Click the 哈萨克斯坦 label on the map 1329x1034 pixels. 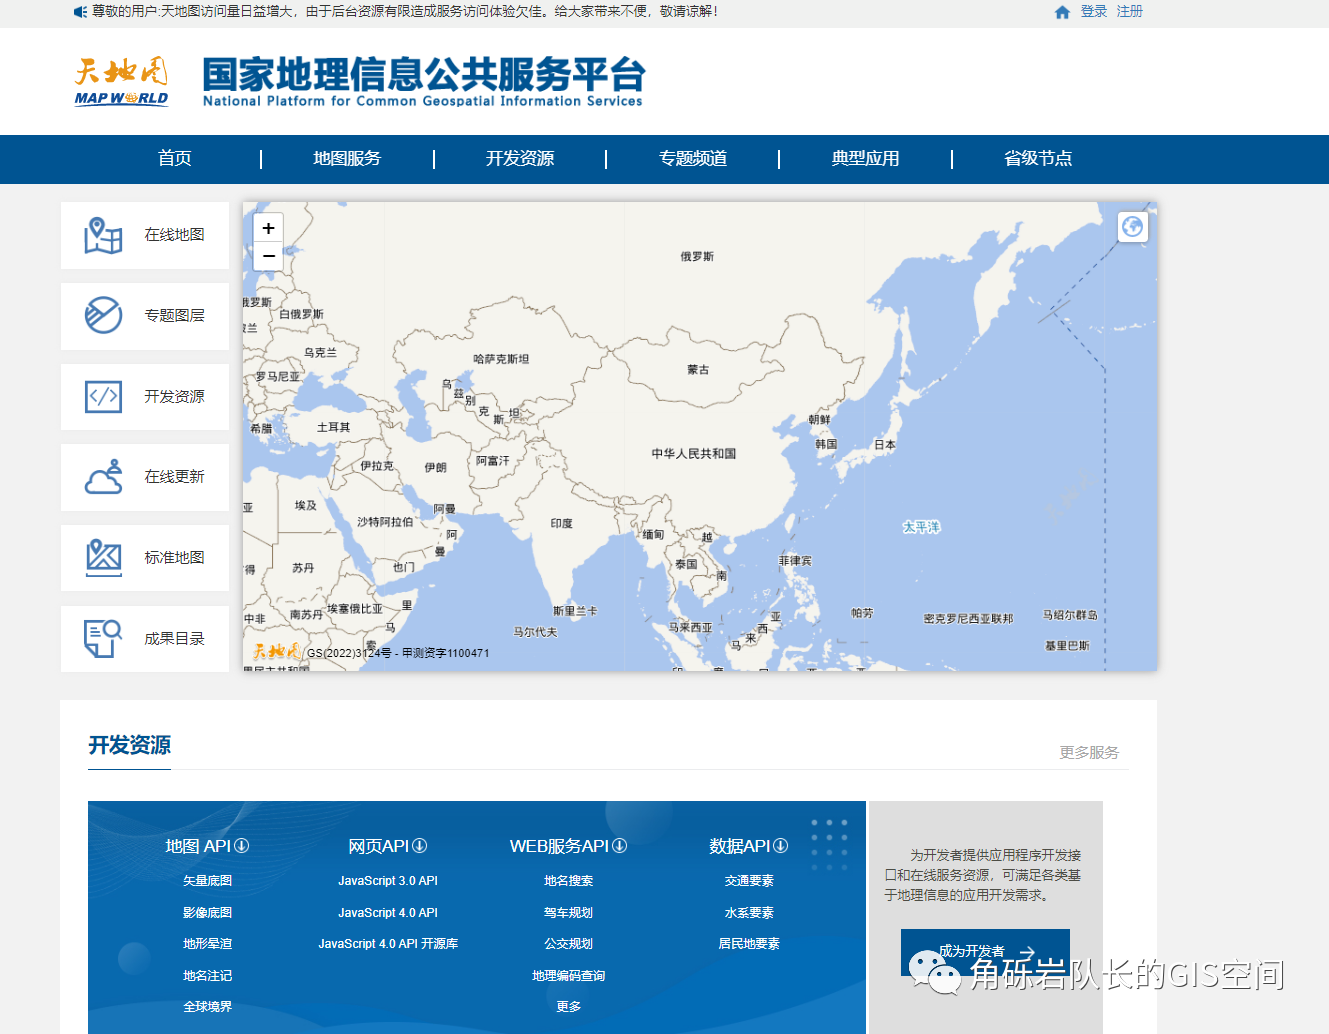click(501, 359)
